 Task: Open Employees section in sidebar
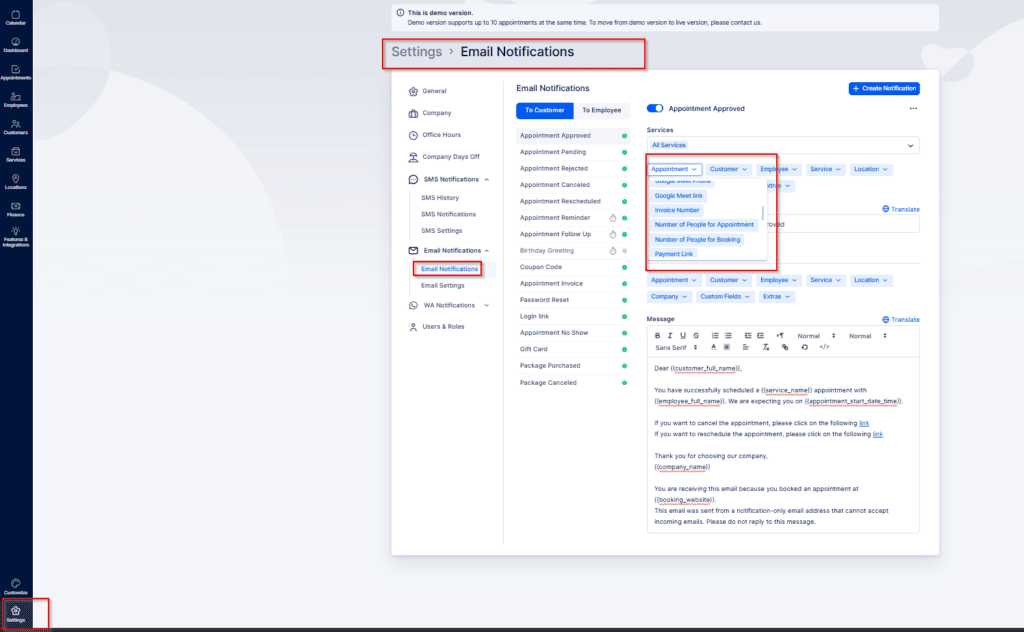point(16,100)
